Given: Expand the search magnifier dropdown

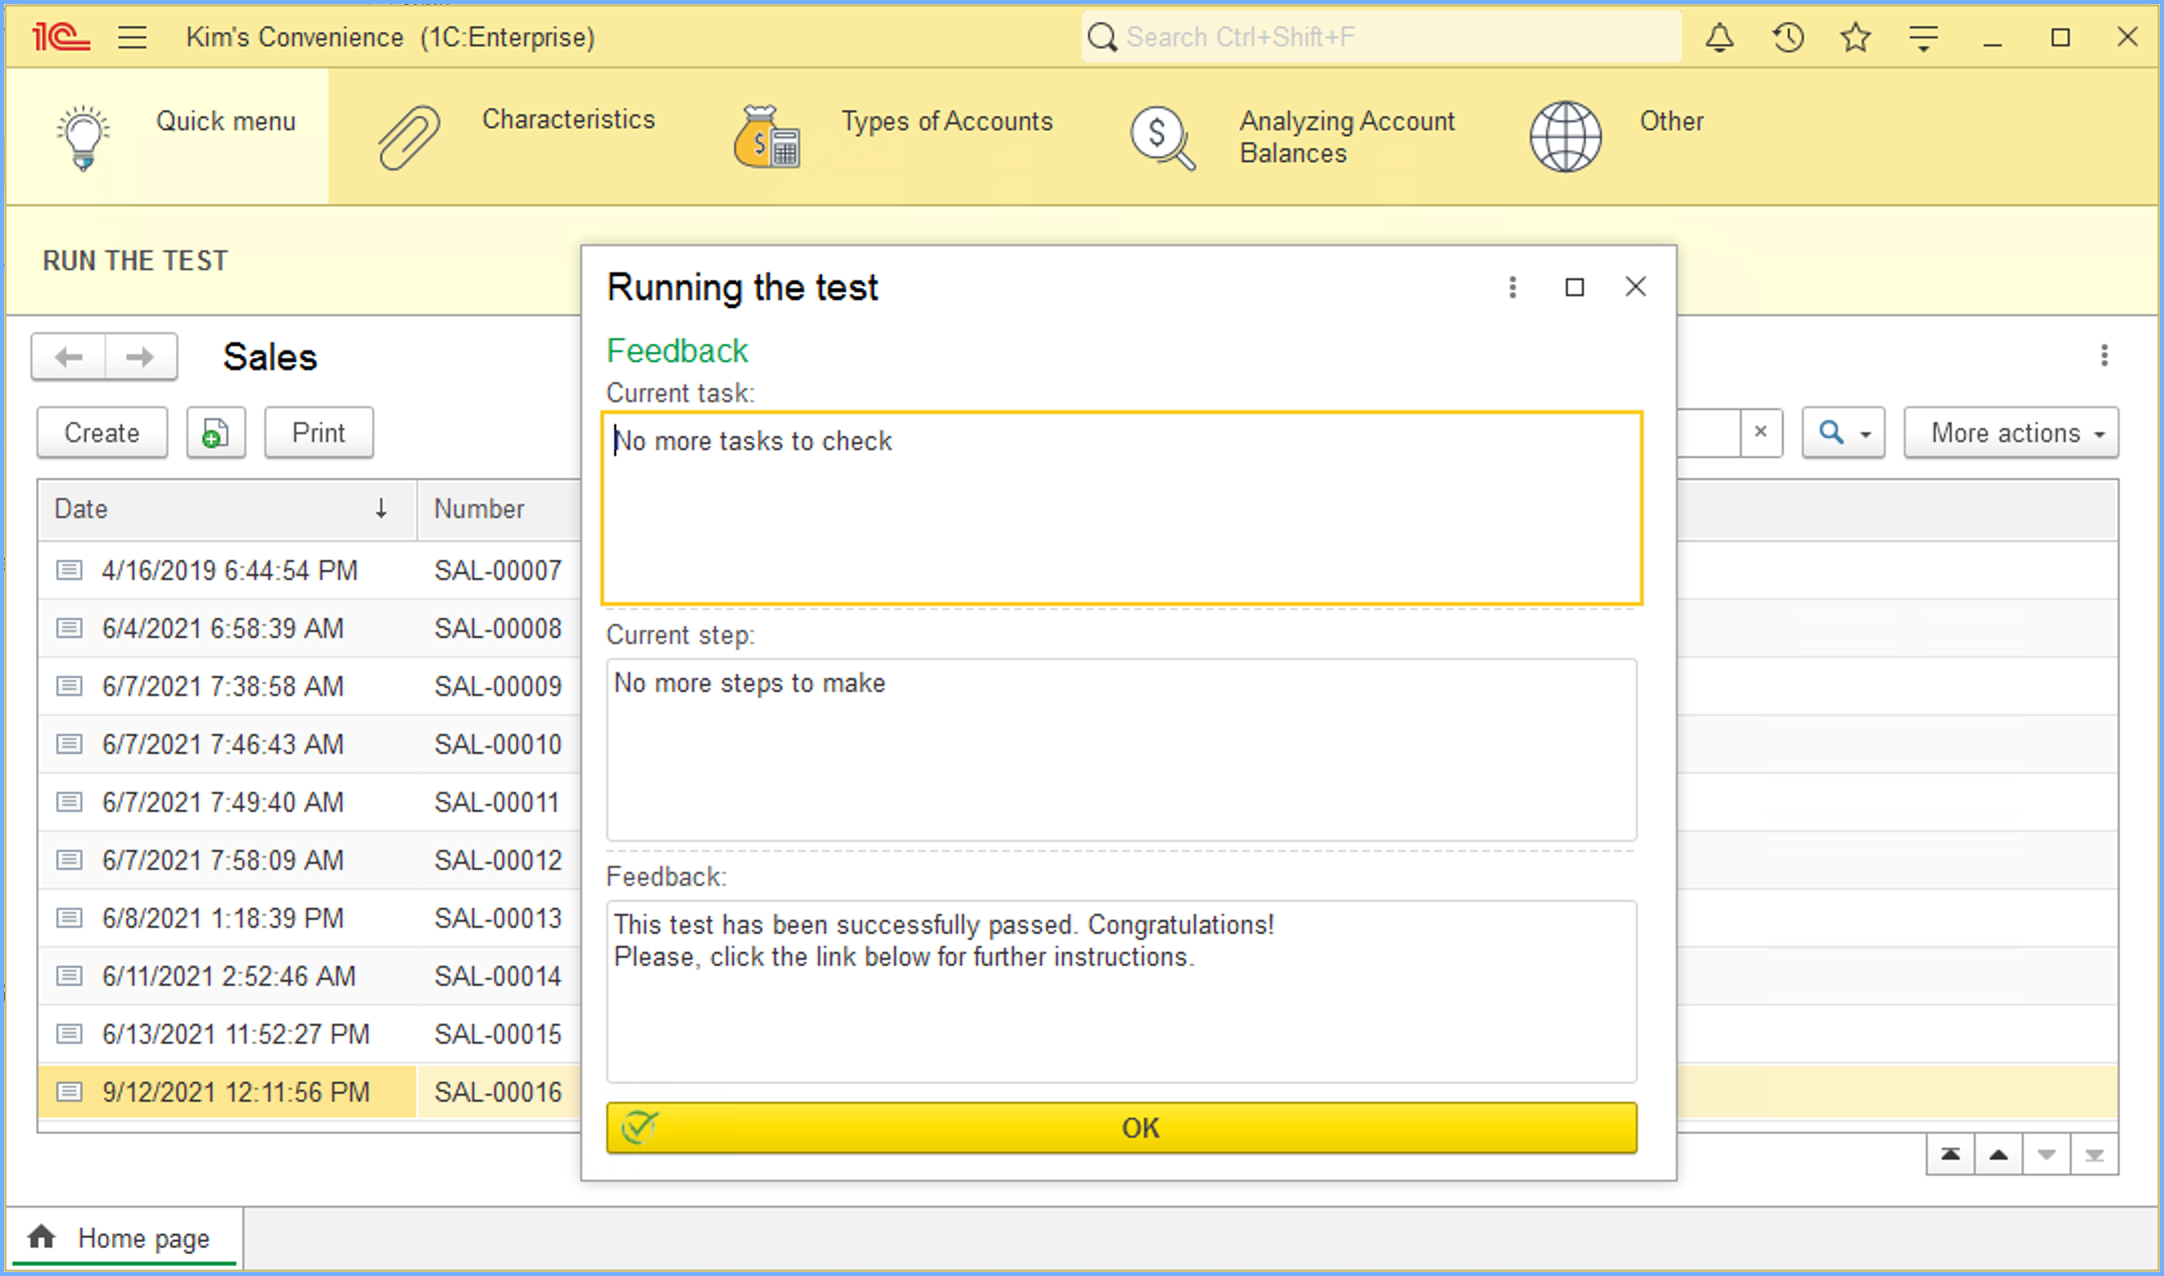Looking at the screenshot, I should tap(1842, 433).
